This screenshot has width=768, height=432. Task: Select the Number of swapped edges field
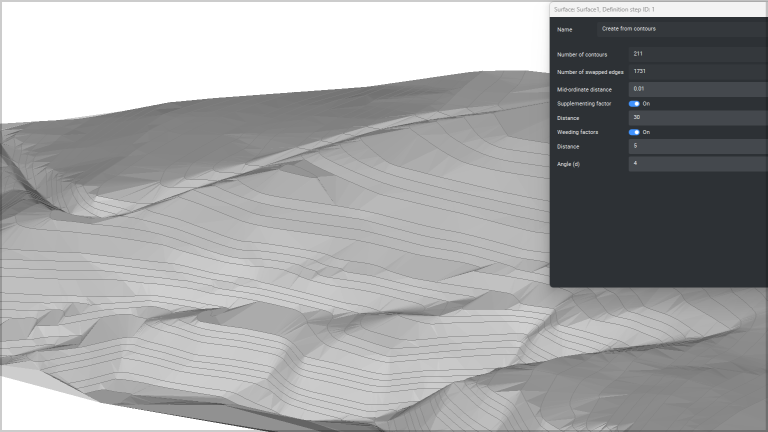coord(698,72)
